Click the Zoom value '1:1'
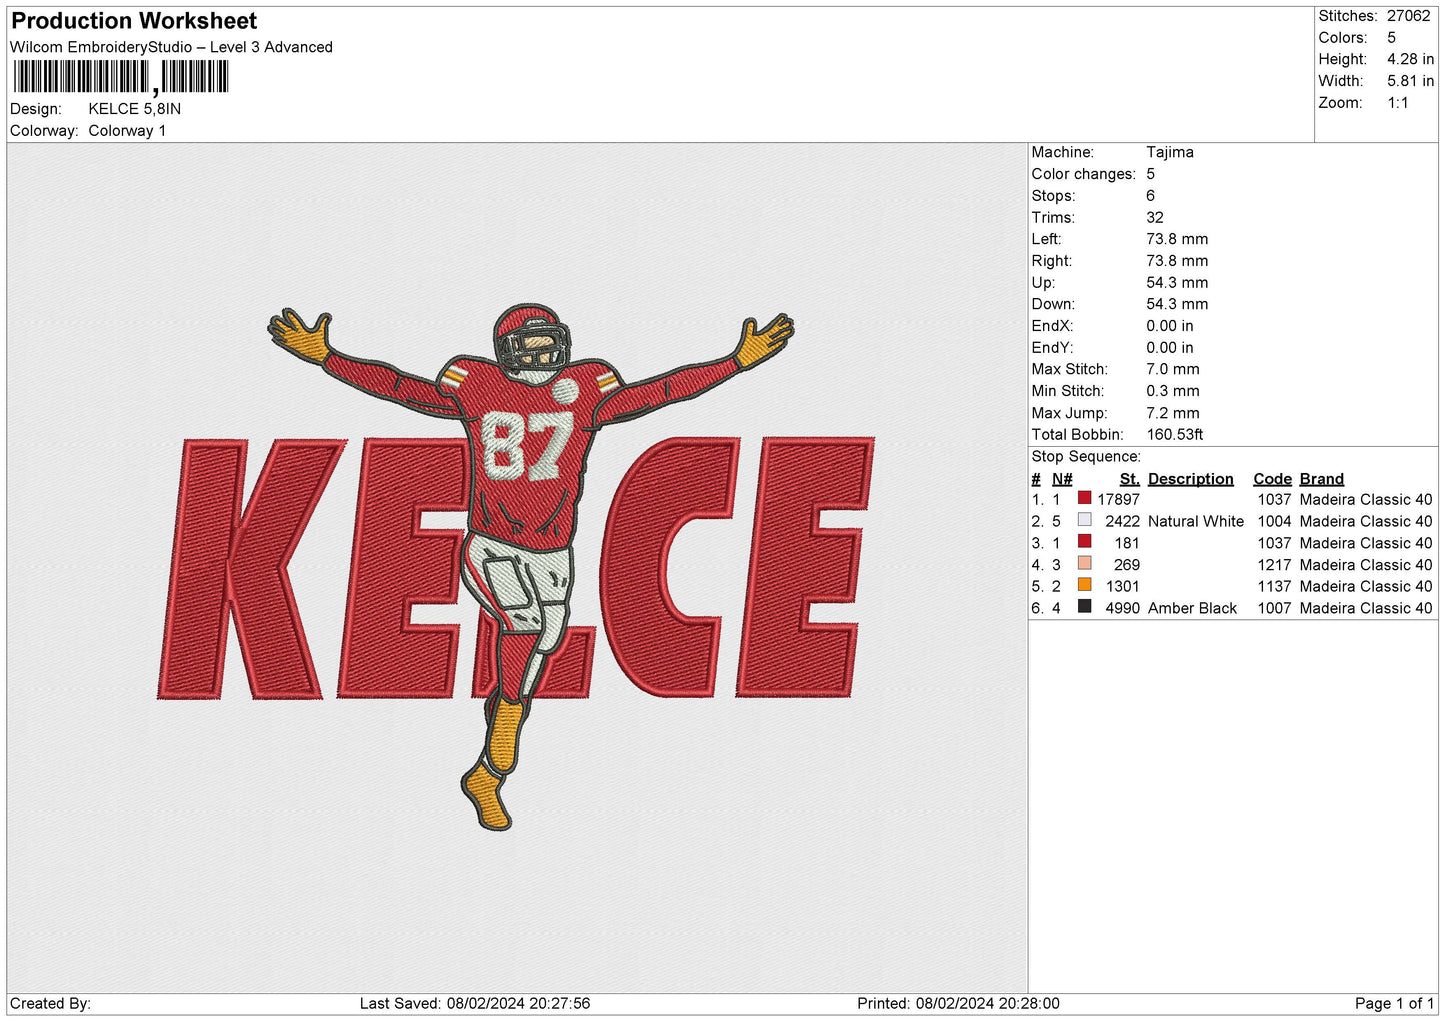This screenshot has height=1021, width=1445. [1398, 103]
